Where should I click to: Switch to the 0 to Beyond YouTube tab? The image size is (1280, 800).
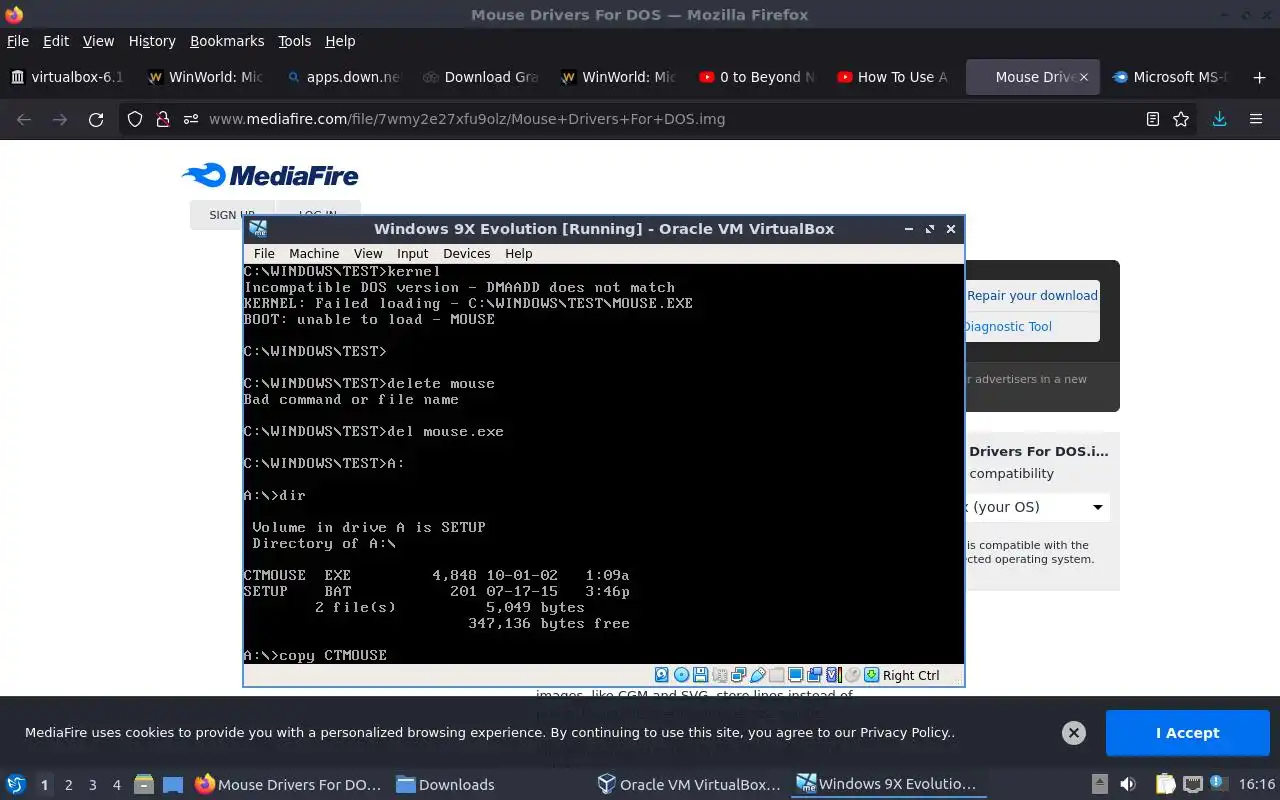757,77
